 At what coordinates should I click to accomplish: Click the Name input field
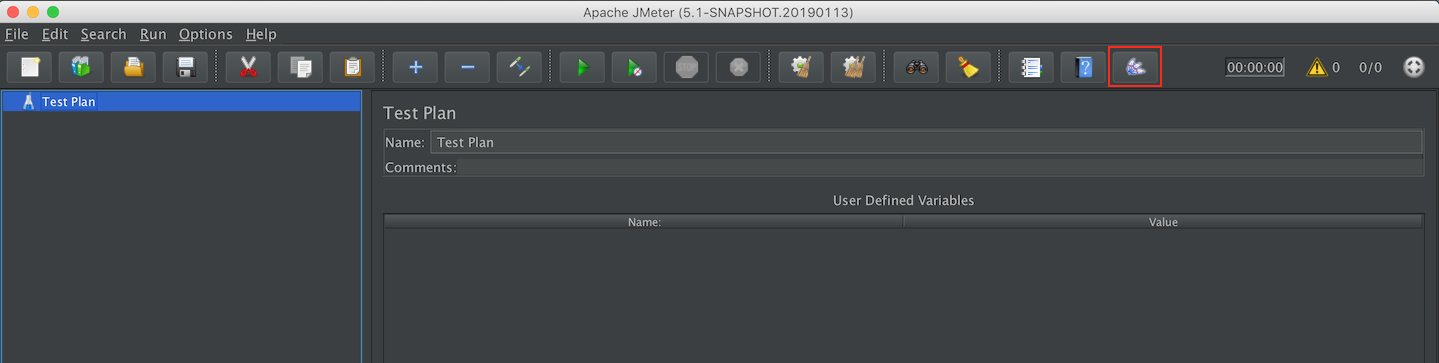pyautogui.click(x=926, y=142)
